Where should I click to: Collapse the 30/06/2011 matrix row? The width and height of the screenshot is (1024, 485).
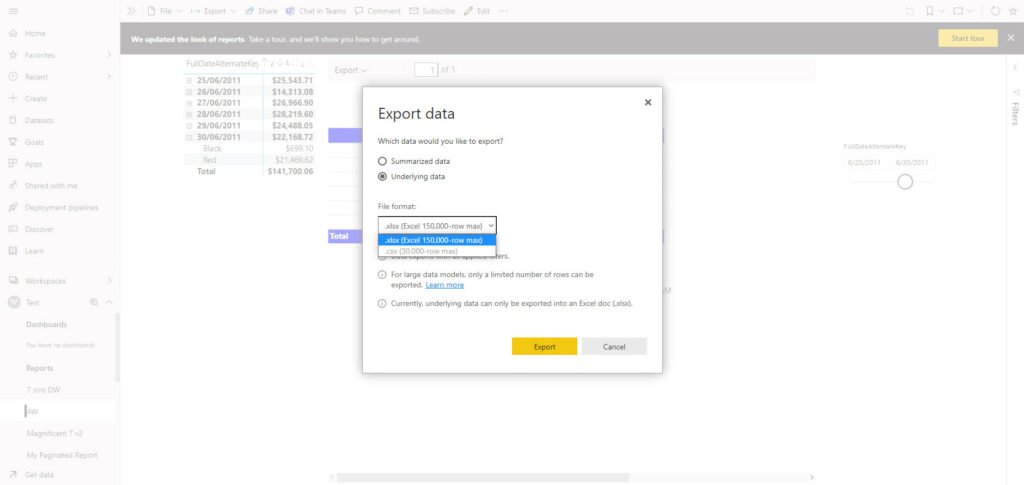tap(189, 137)
